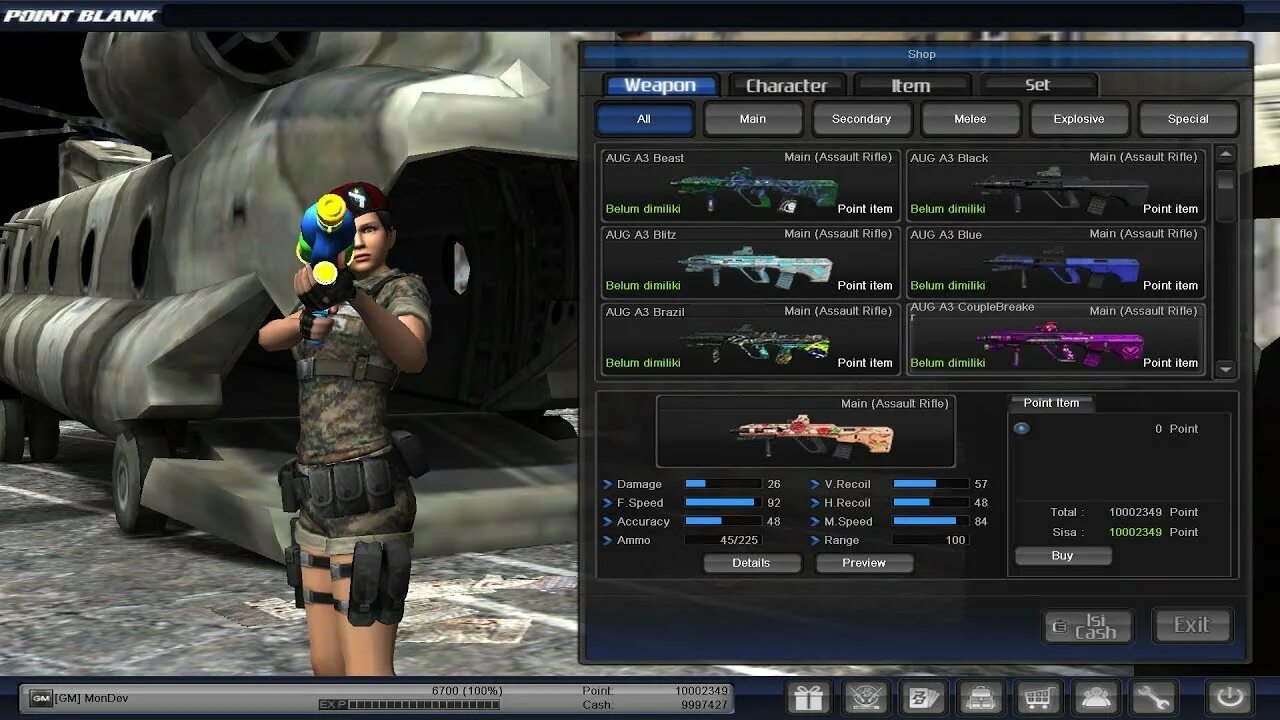The height and width of the screenshot is (720, 1280).
Task: Click the Damage stat bar
Action: tap(722, 484)
